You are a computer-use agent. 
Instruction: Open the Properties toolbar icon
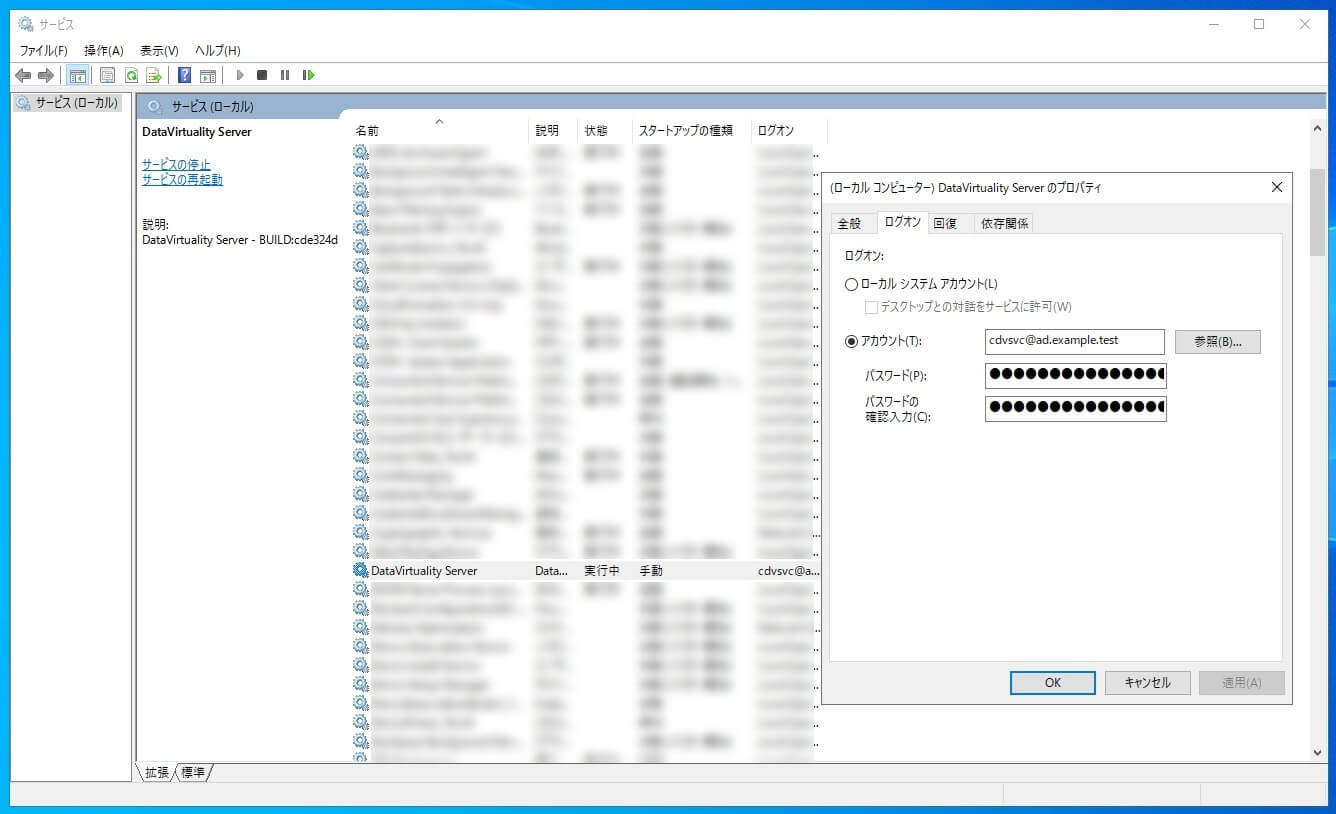coord(107,75)
